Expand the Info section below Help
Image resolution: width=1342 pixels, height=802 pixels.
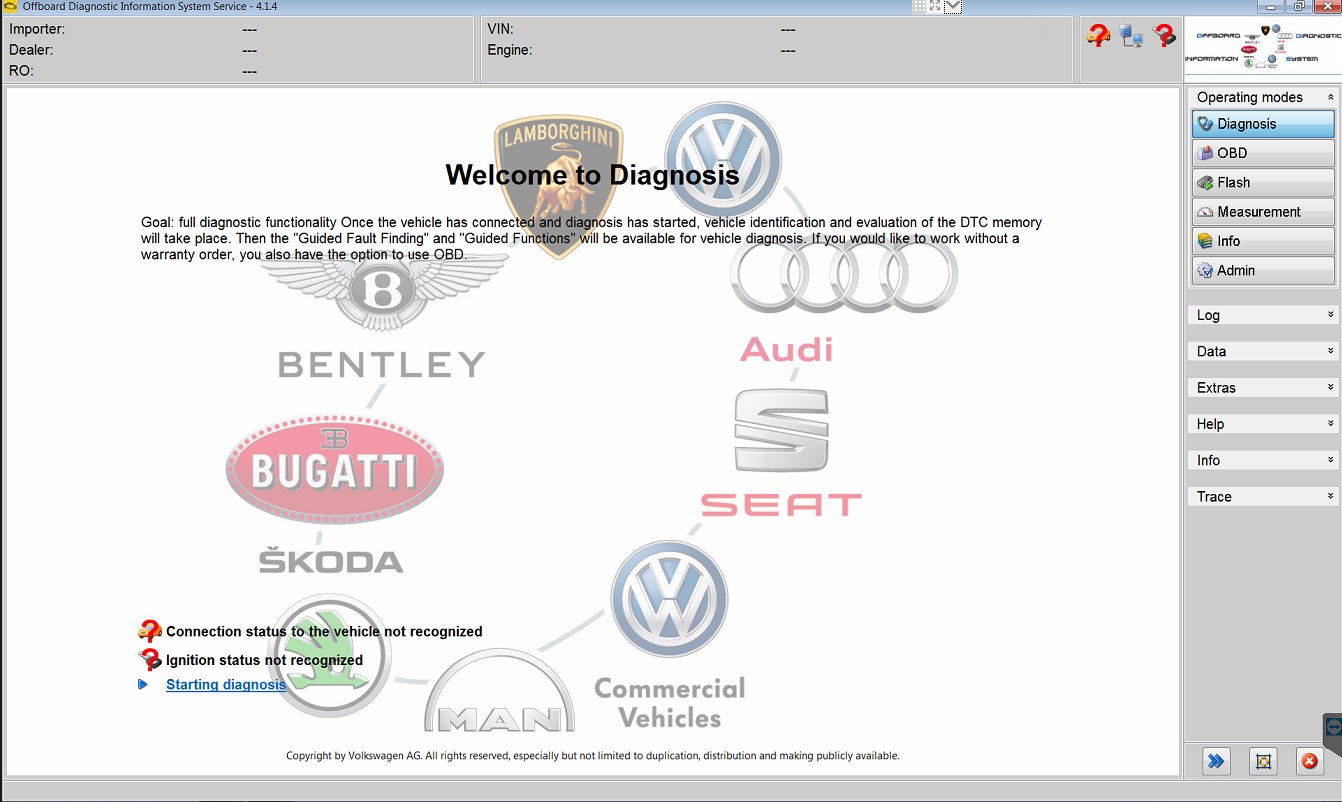click(1263, 460)
